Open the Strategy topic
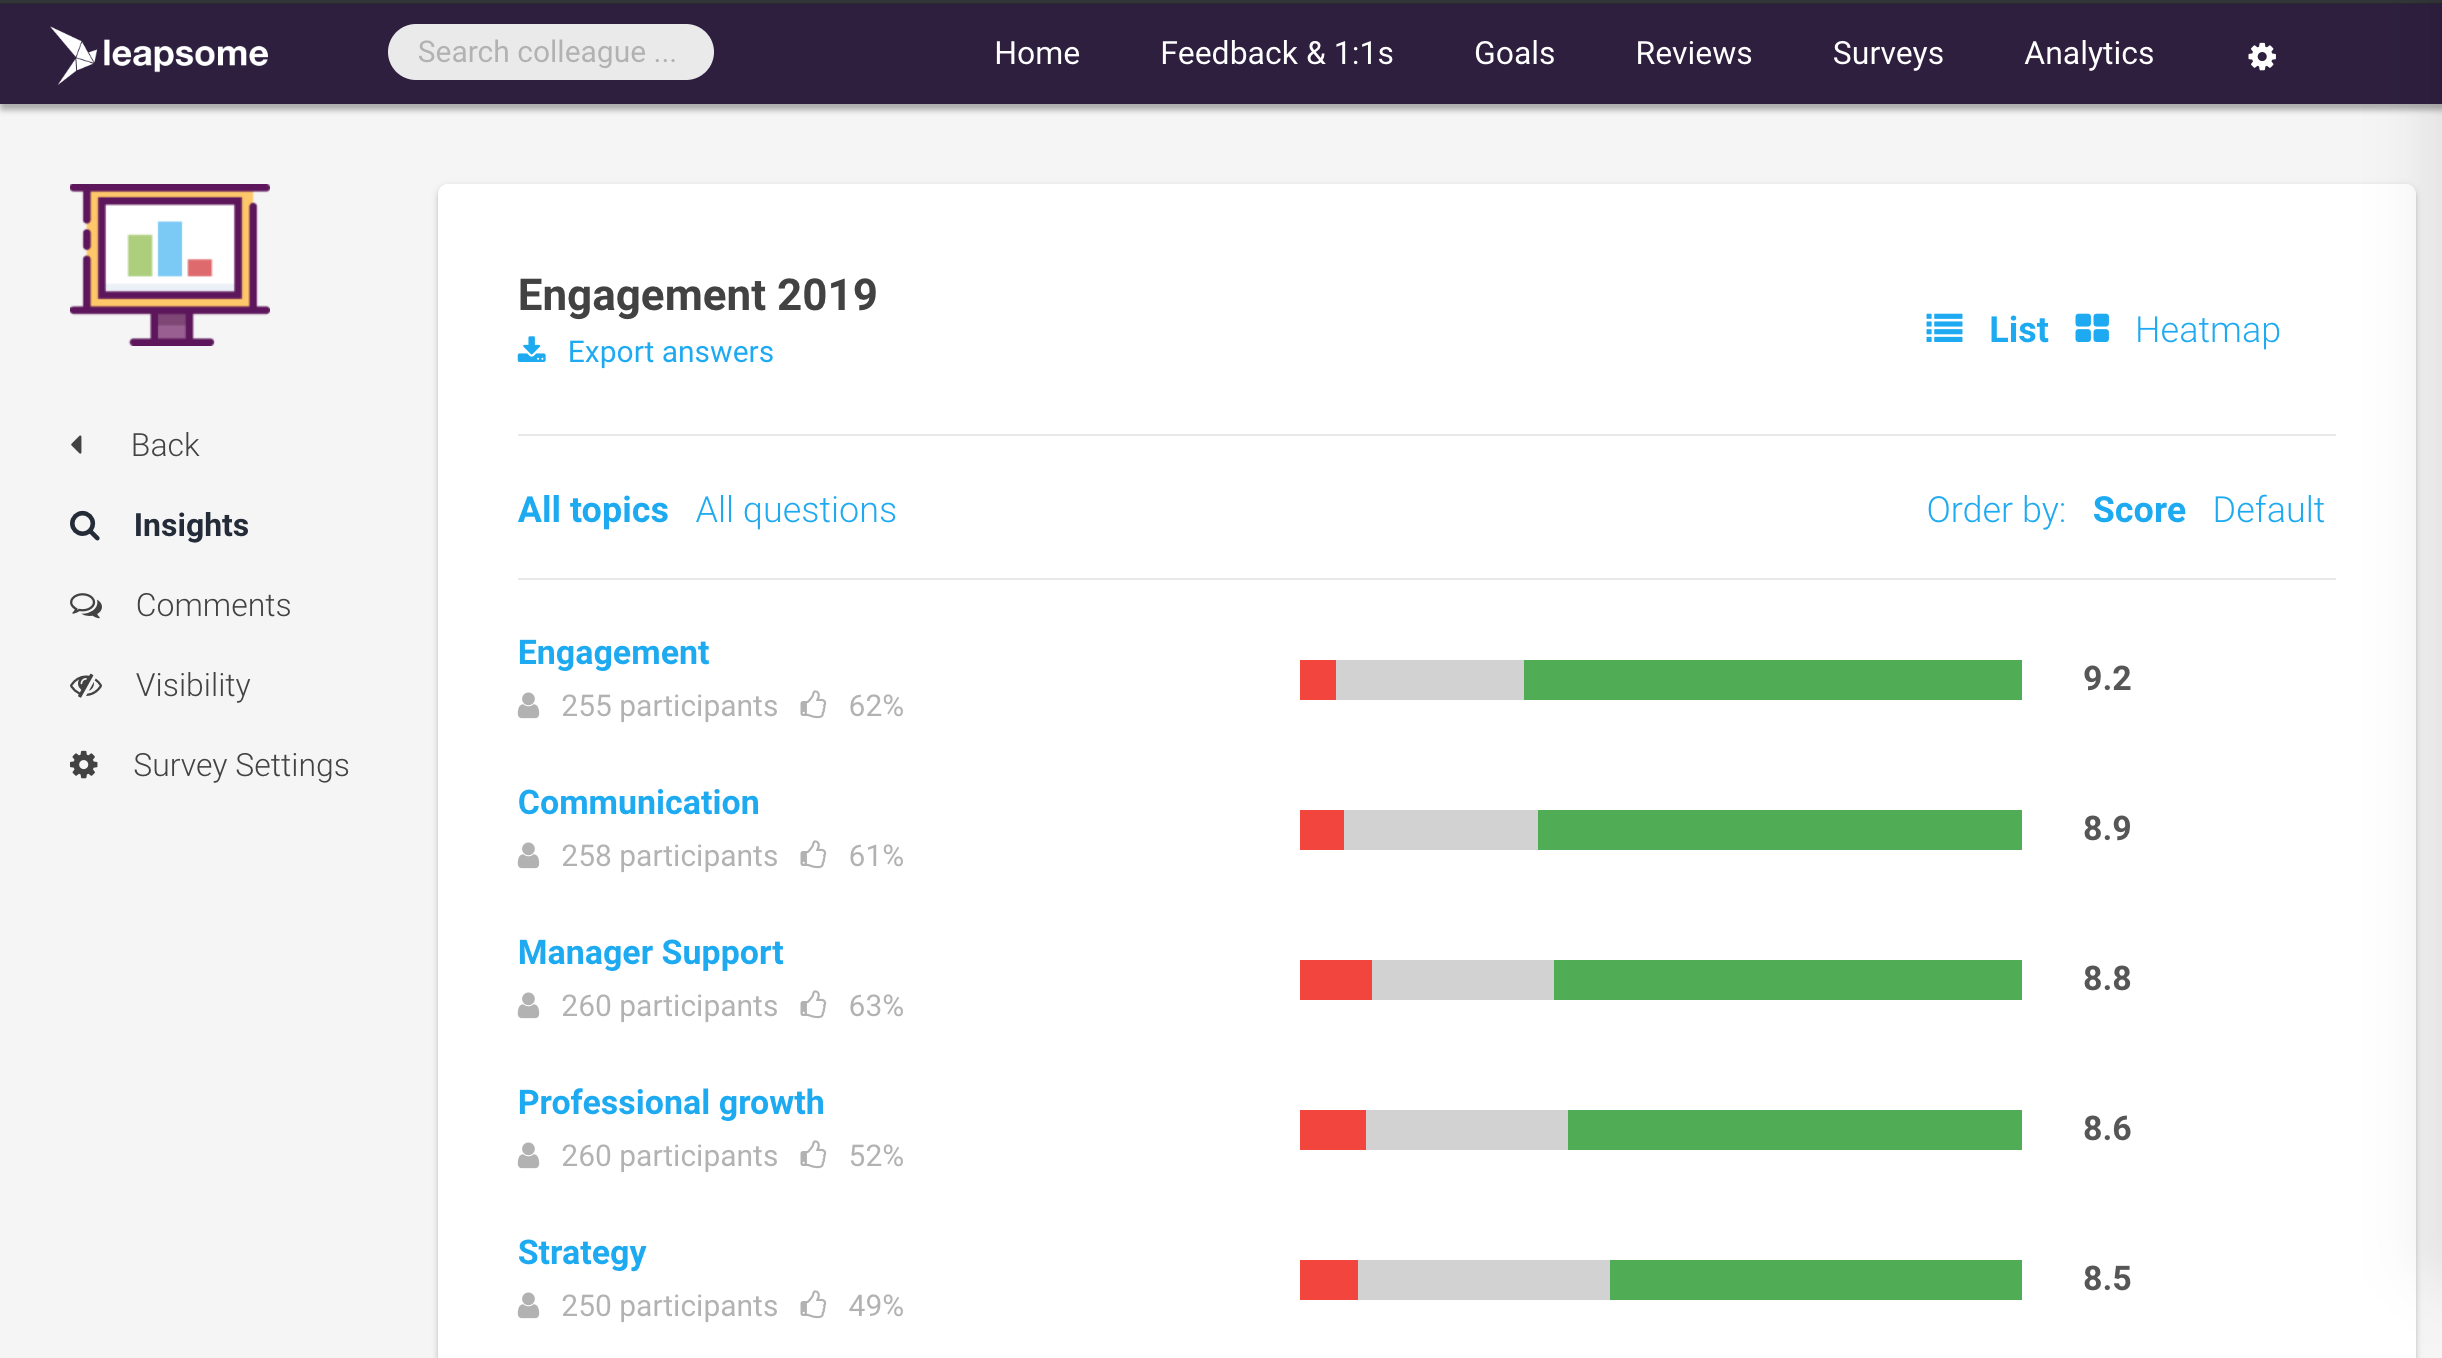The width and height of the screenshot is (2442, 1358). pos(582,1254)
